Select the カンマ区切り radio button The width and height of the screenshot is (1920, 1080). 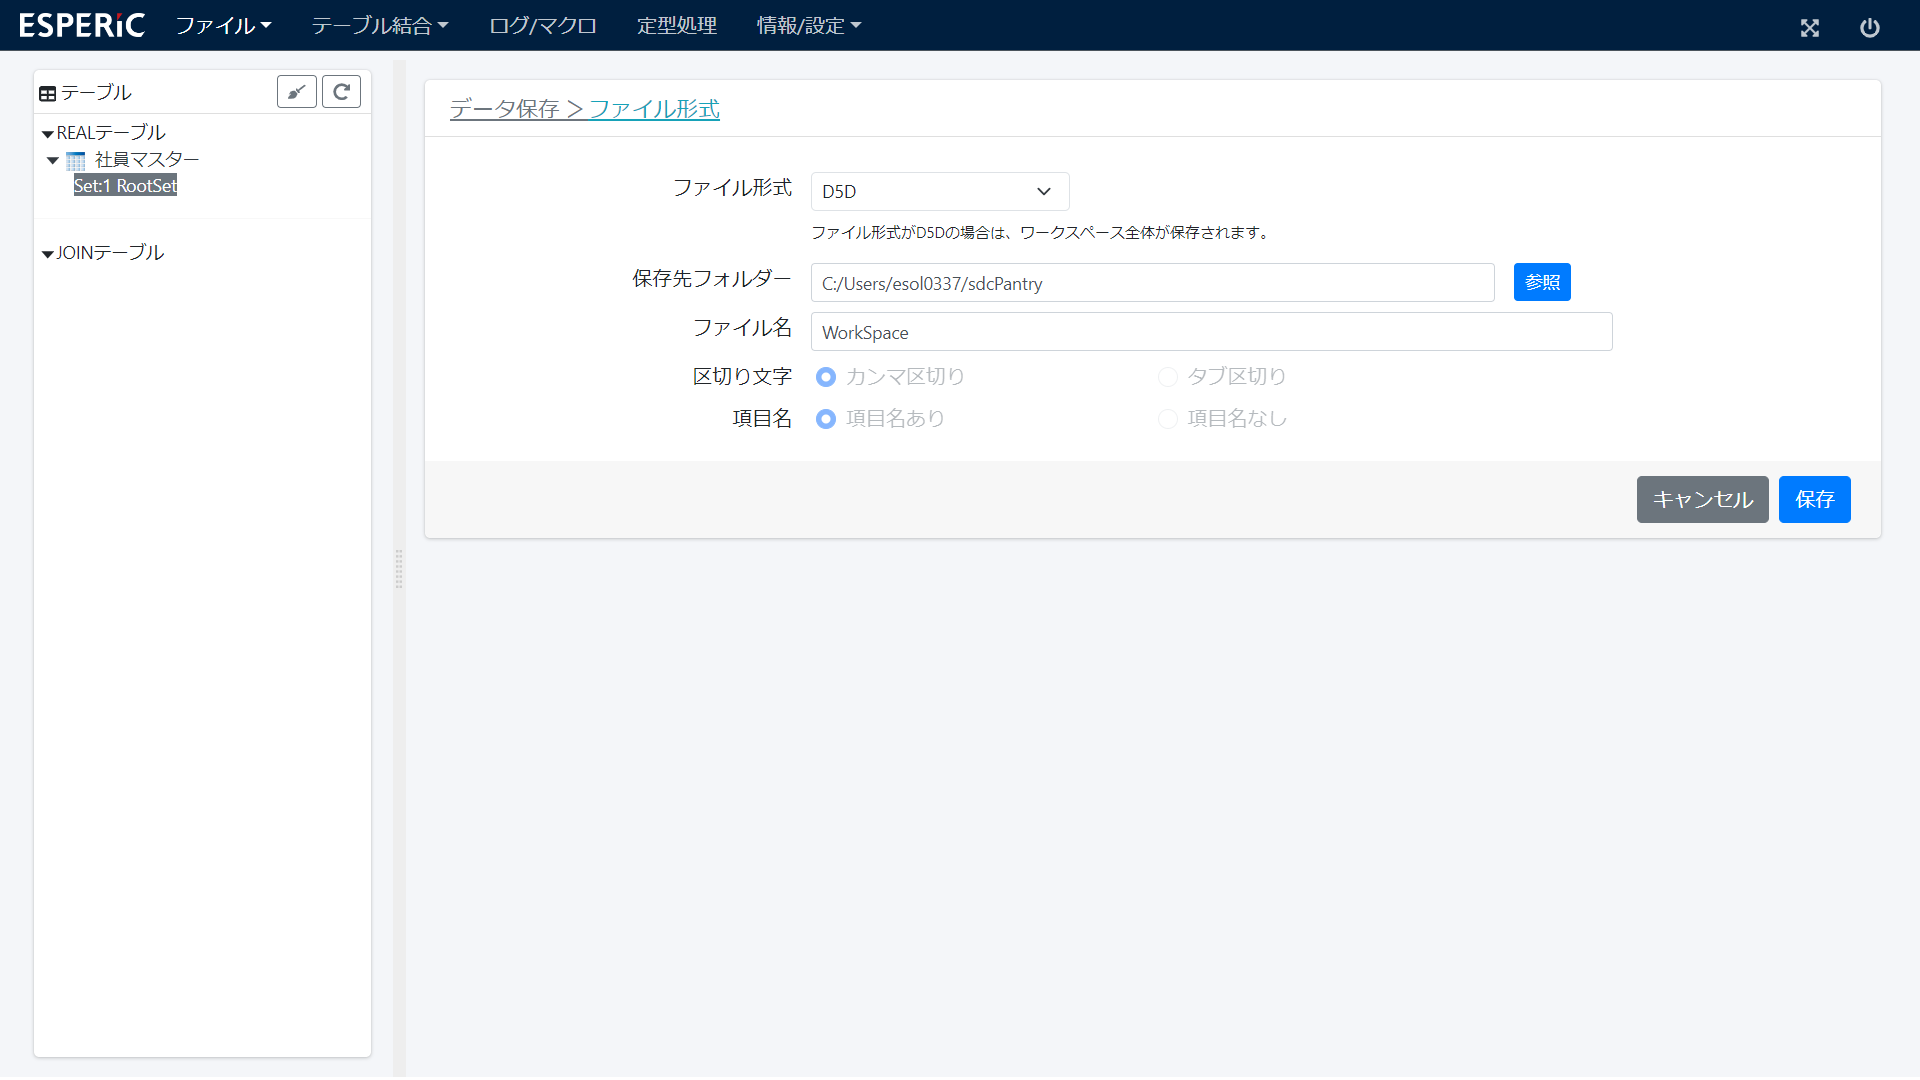click(x=826, y=377)
